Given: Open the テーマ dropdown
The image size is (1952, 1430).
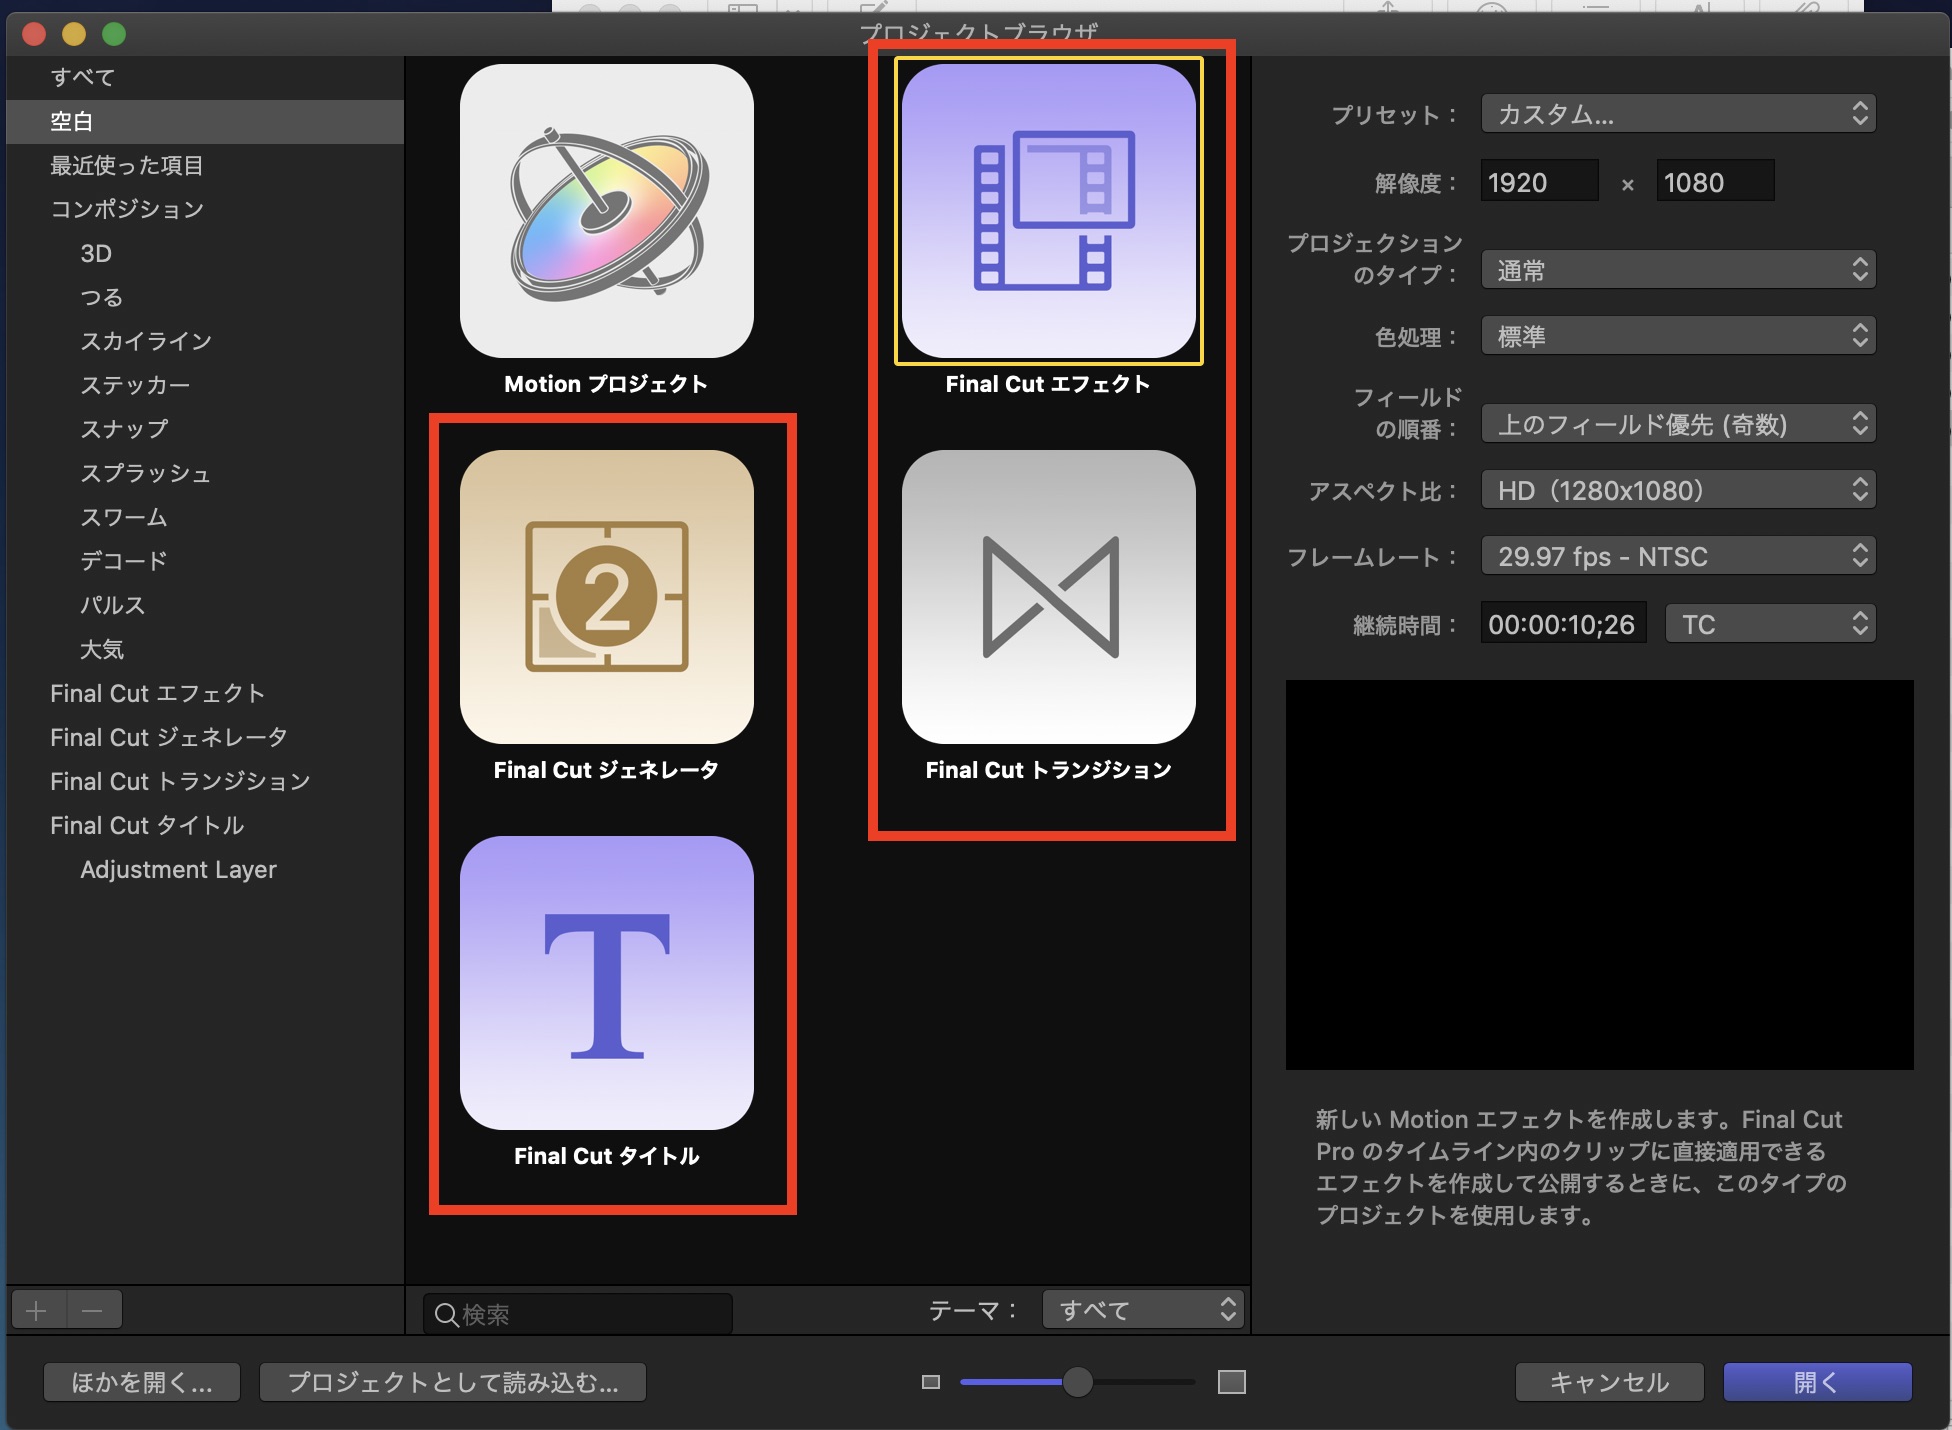Looking at the screenshot, I should [1142, 1310].
